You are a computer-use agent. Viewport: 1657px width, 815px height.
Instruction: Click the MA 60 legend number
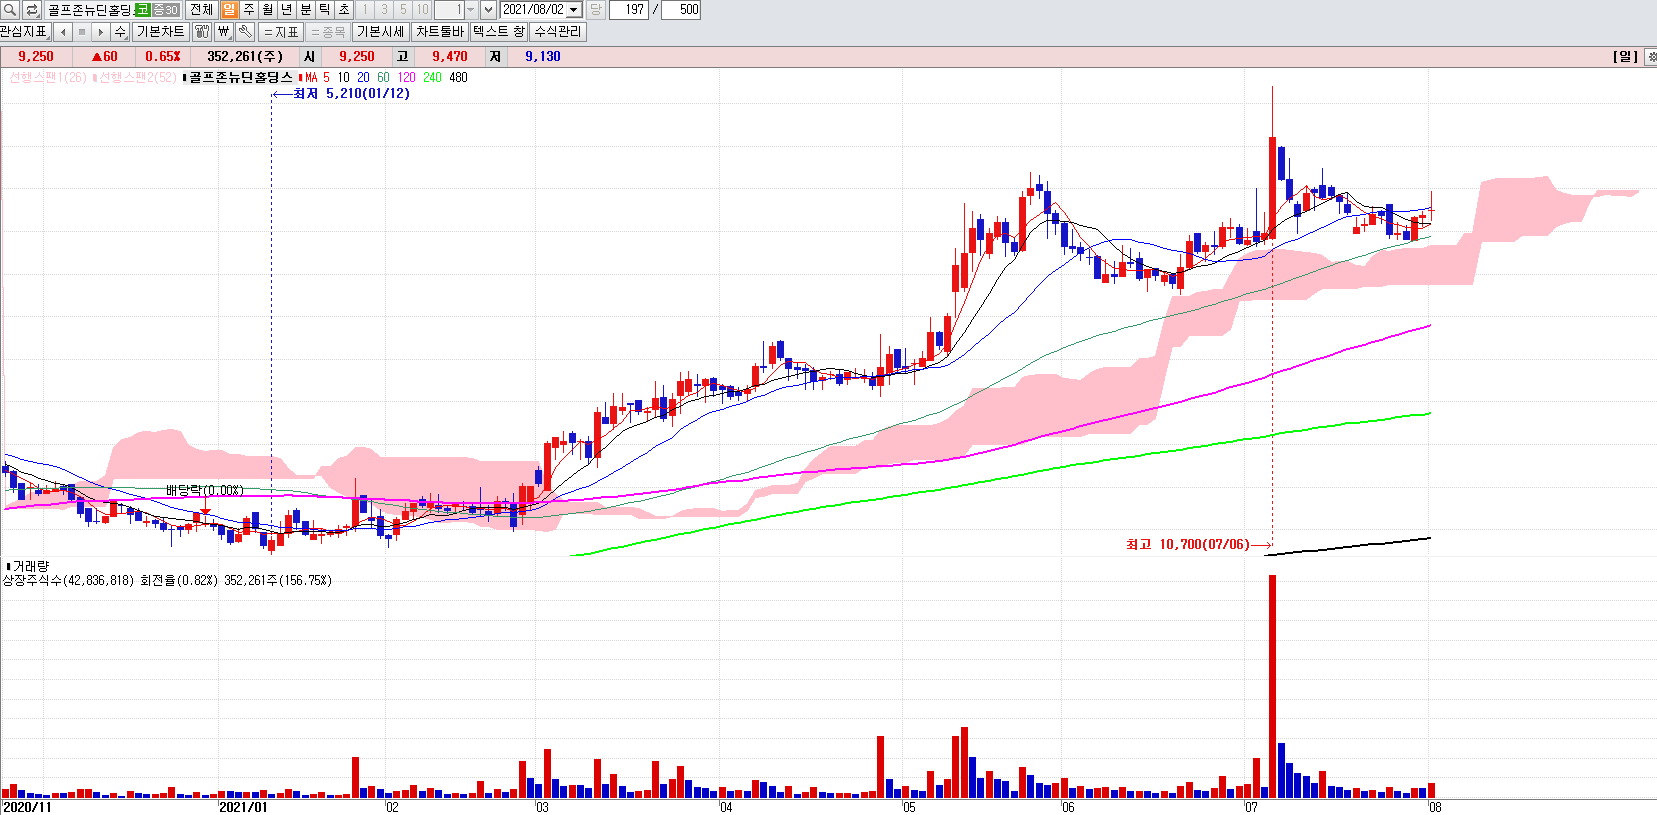pos(383,77)
